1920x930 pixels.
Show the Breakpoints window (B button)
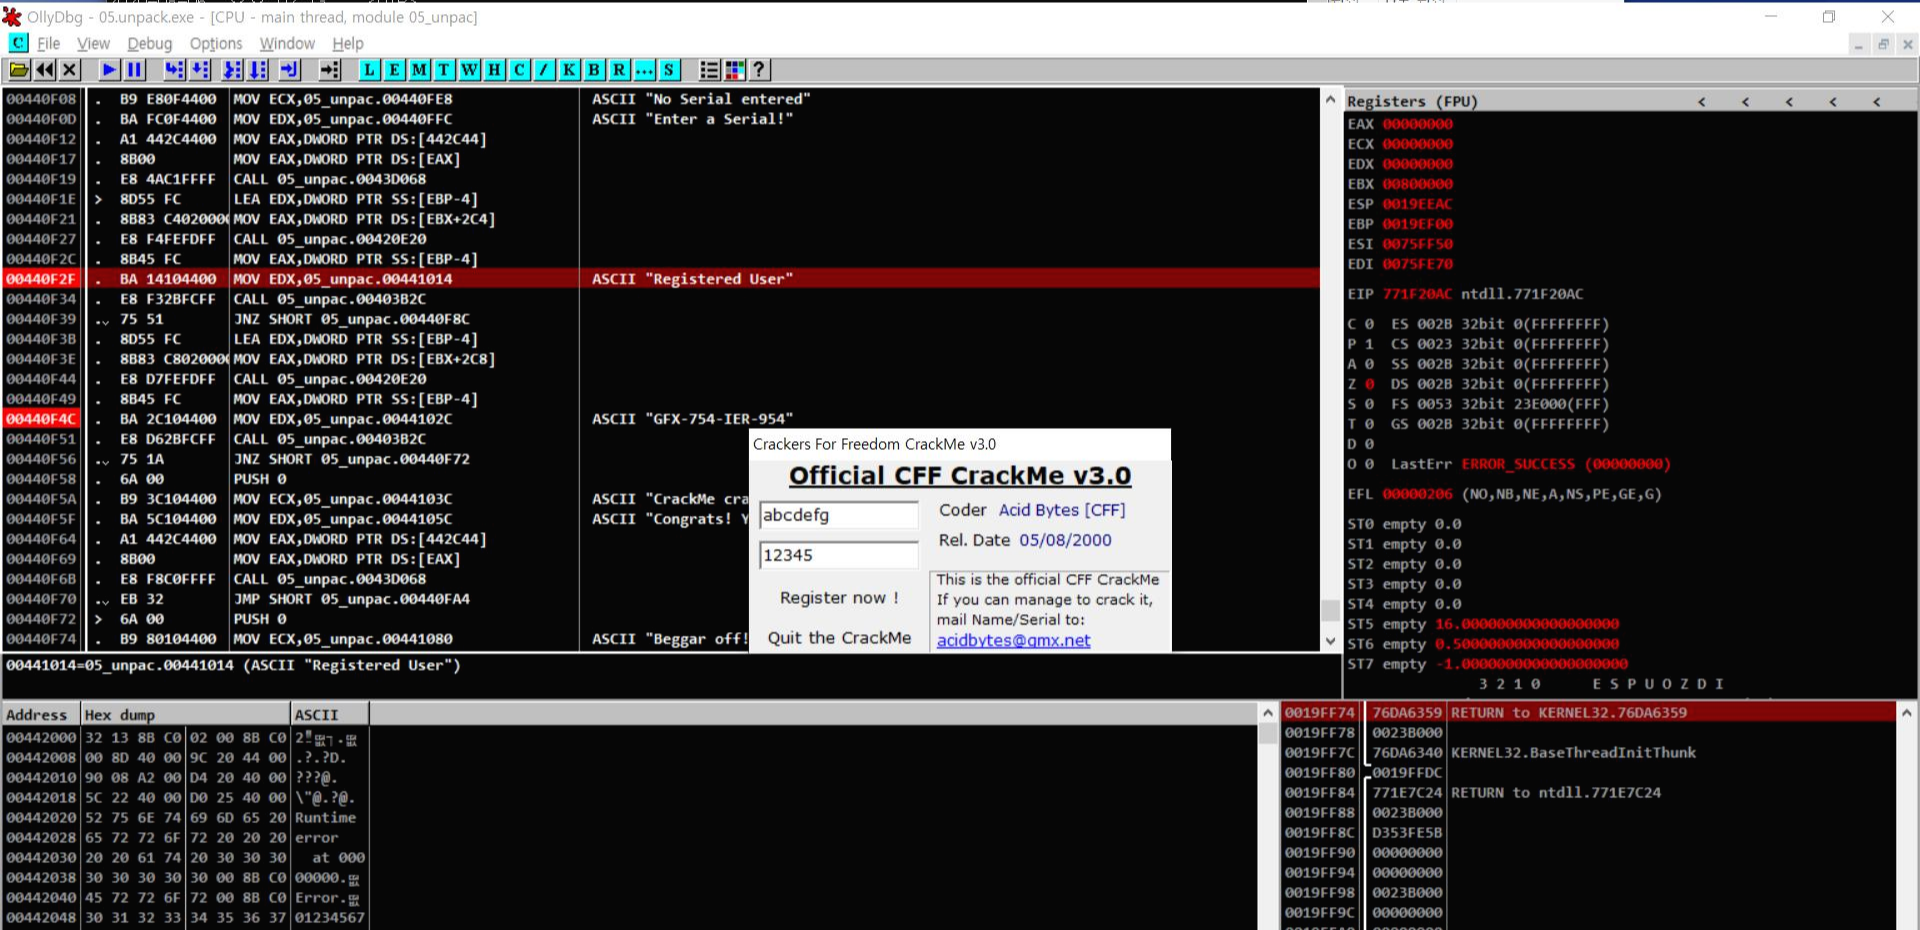[594, 70]
